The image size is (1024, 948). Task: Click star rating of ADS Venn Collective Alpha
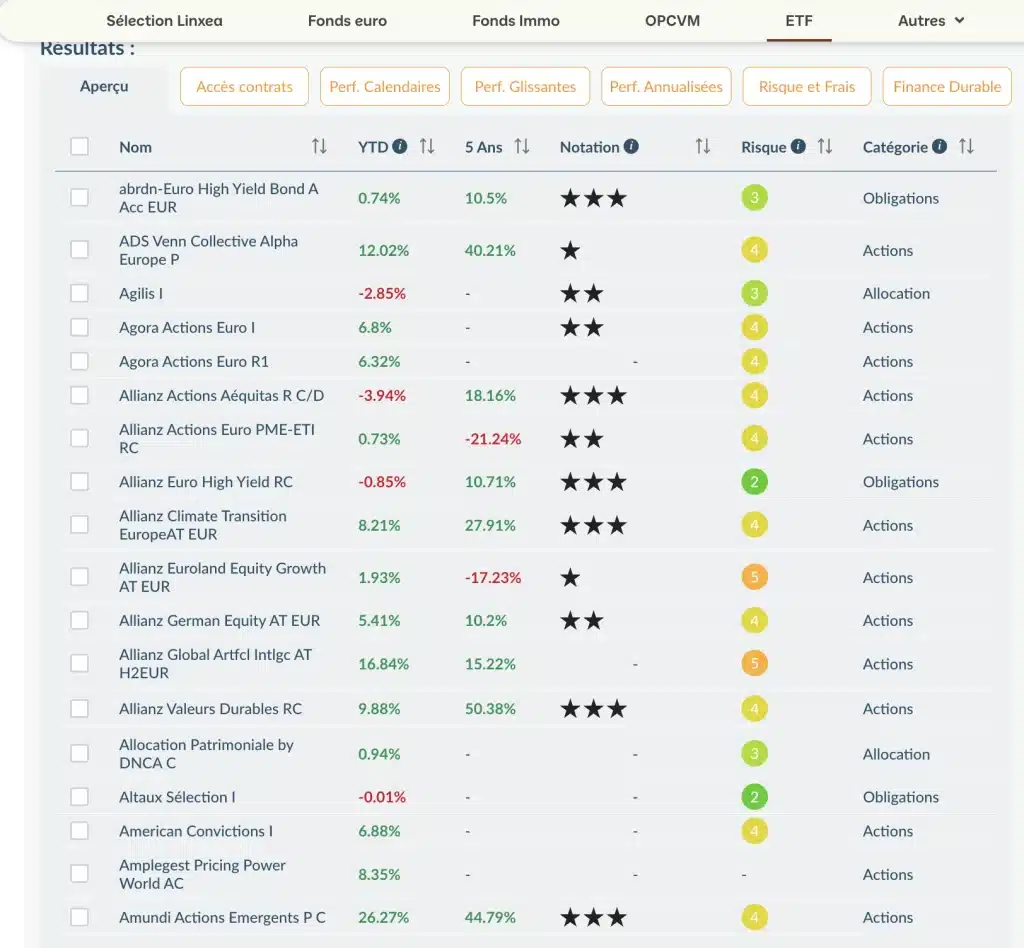click(570, 250)
